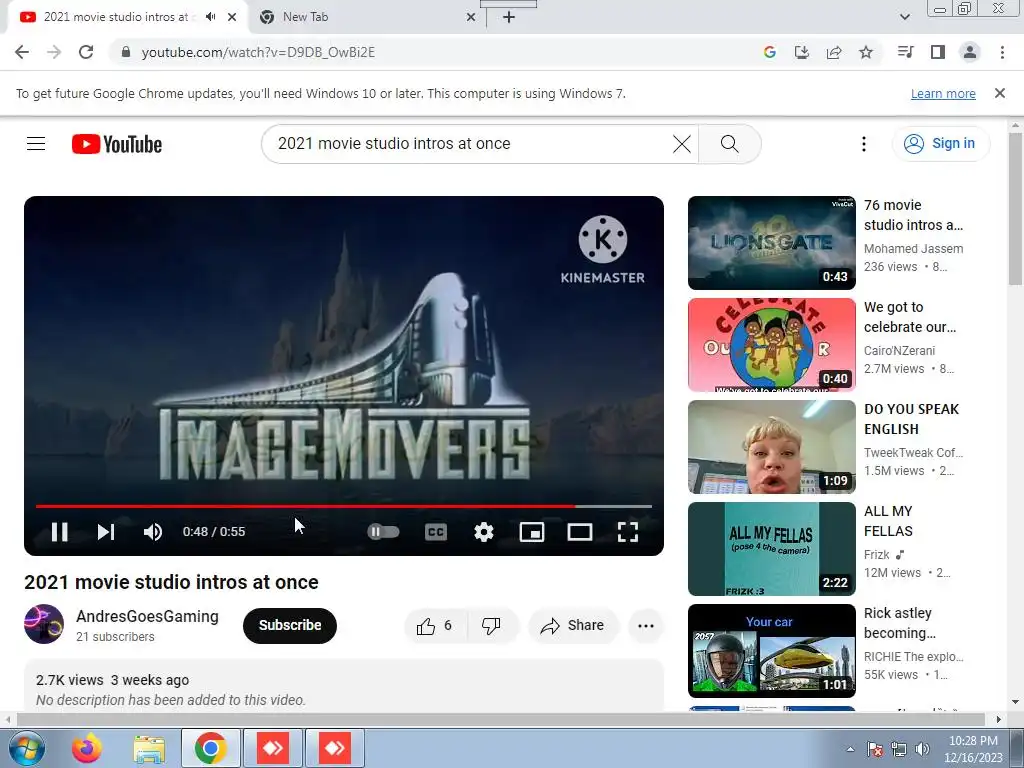Image resolution: width=1024 pixels, height=768 pixels.
Task: Mute the video volume speaker icon
Action: pyautogui.click(x=153, y=532)
